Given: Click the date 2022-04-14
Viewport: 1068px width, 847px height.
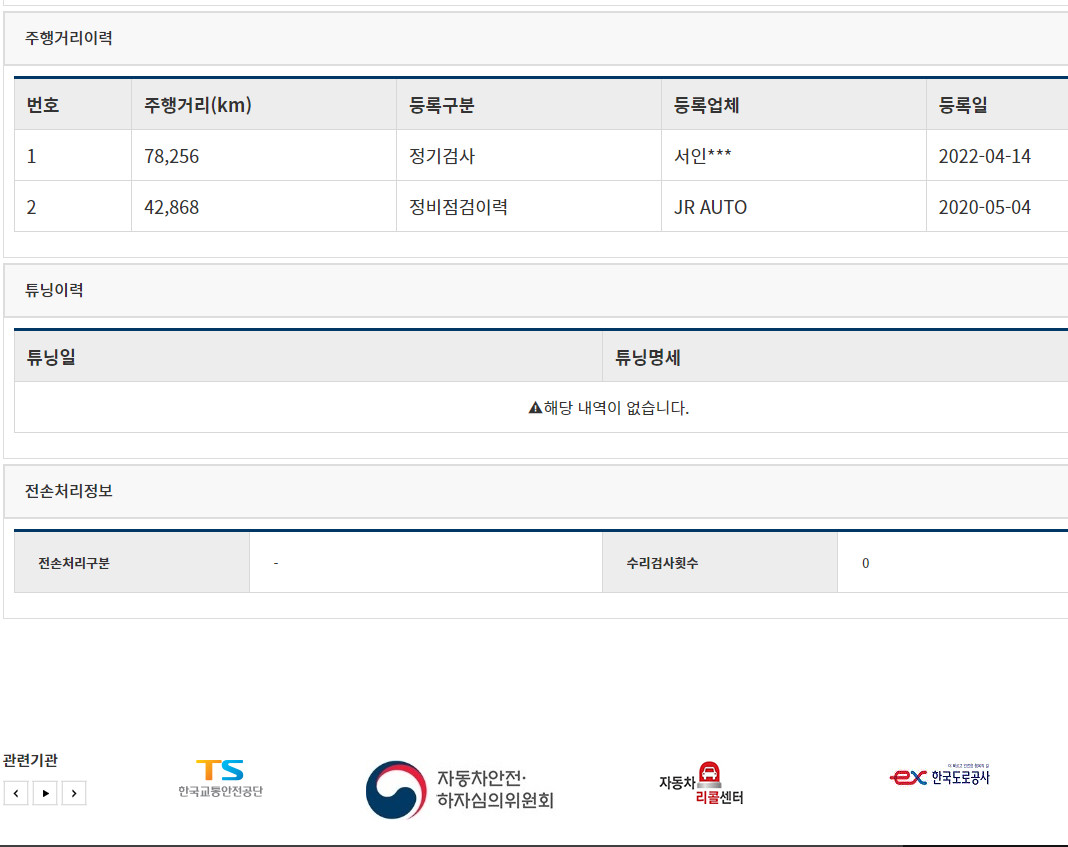Looking at the screenshot, I should pyautogui.click(x=985, y=156).
